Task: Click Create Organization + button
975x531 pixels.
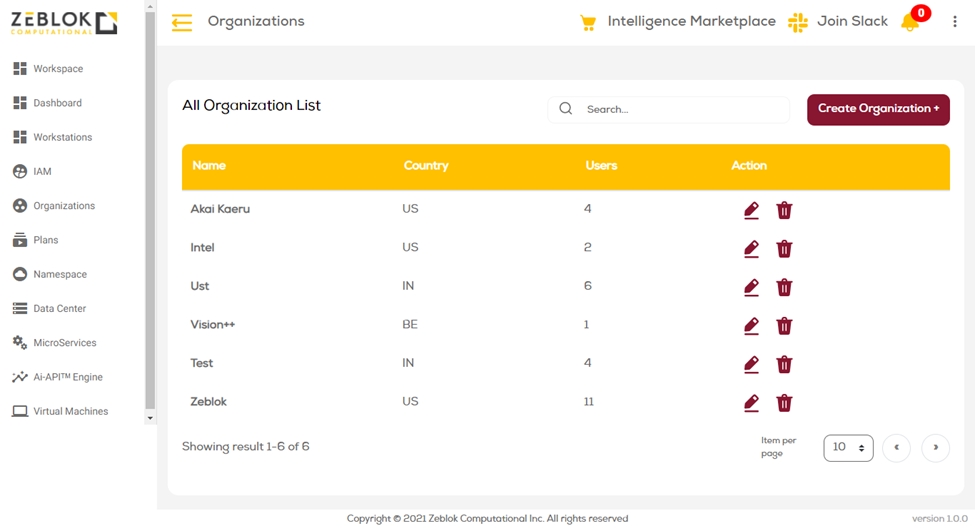Action: (x=878, y=109)
